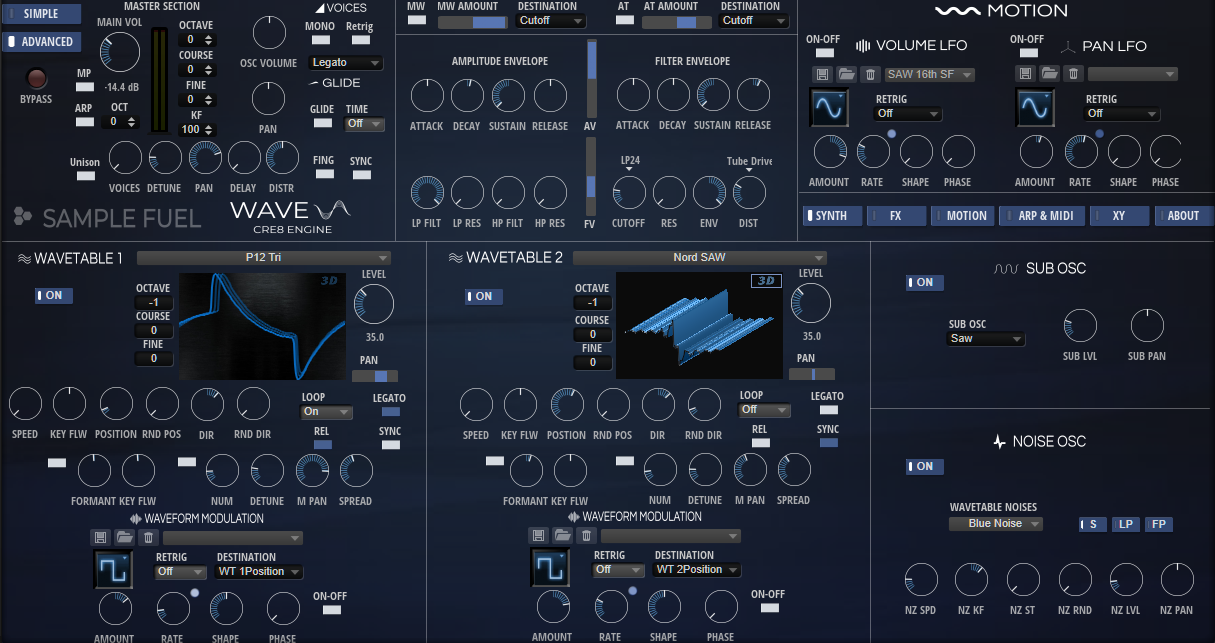Select SIMPLE view mode
The width and height of the screenshot is (1215, 643).
(41, 14)
